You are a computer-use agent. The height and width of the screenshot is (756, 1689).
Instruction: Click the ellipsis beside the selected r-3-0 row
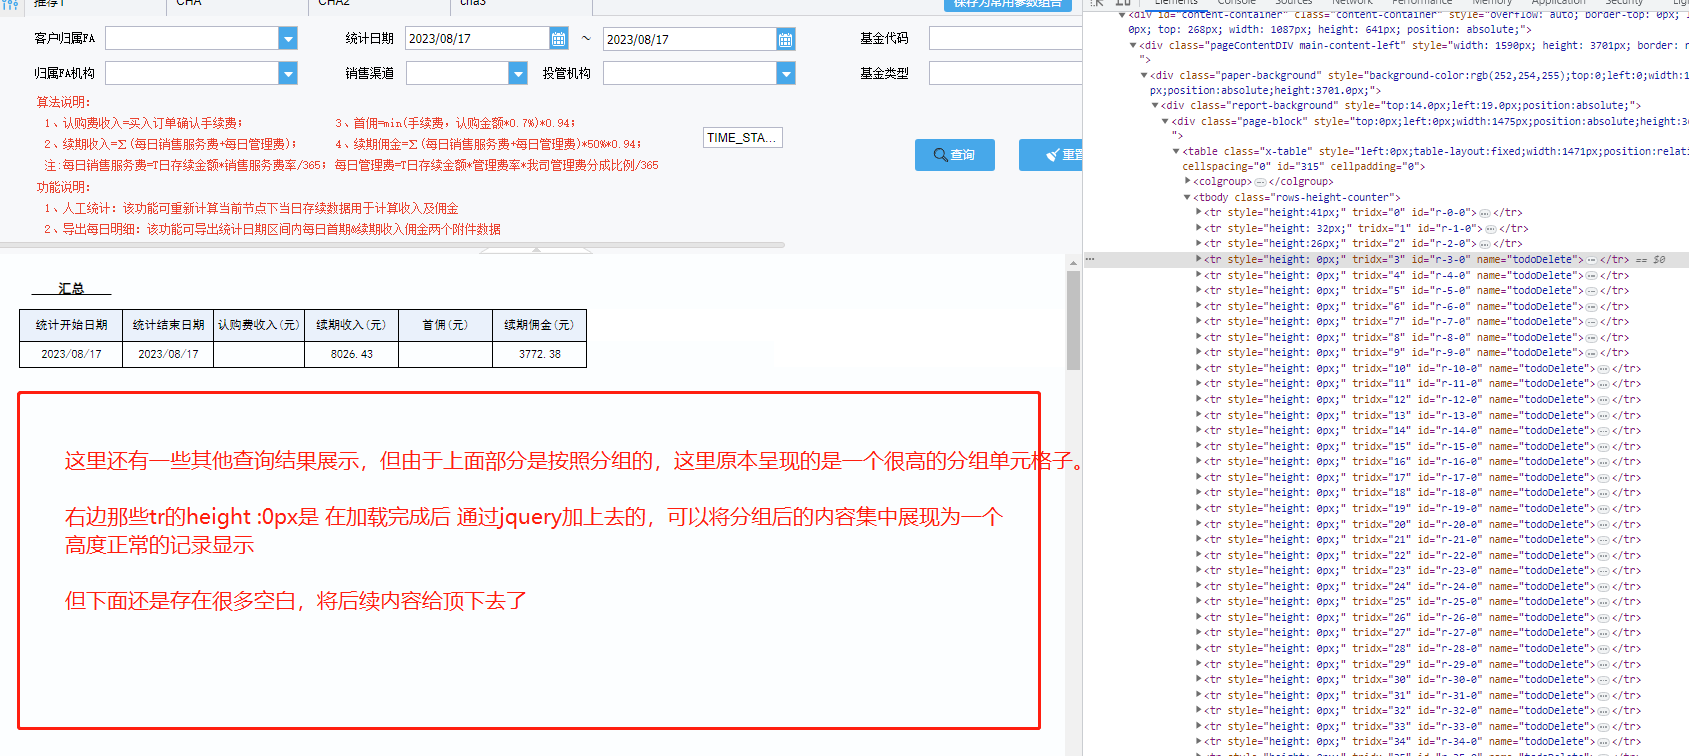[x=1090, y=260]
